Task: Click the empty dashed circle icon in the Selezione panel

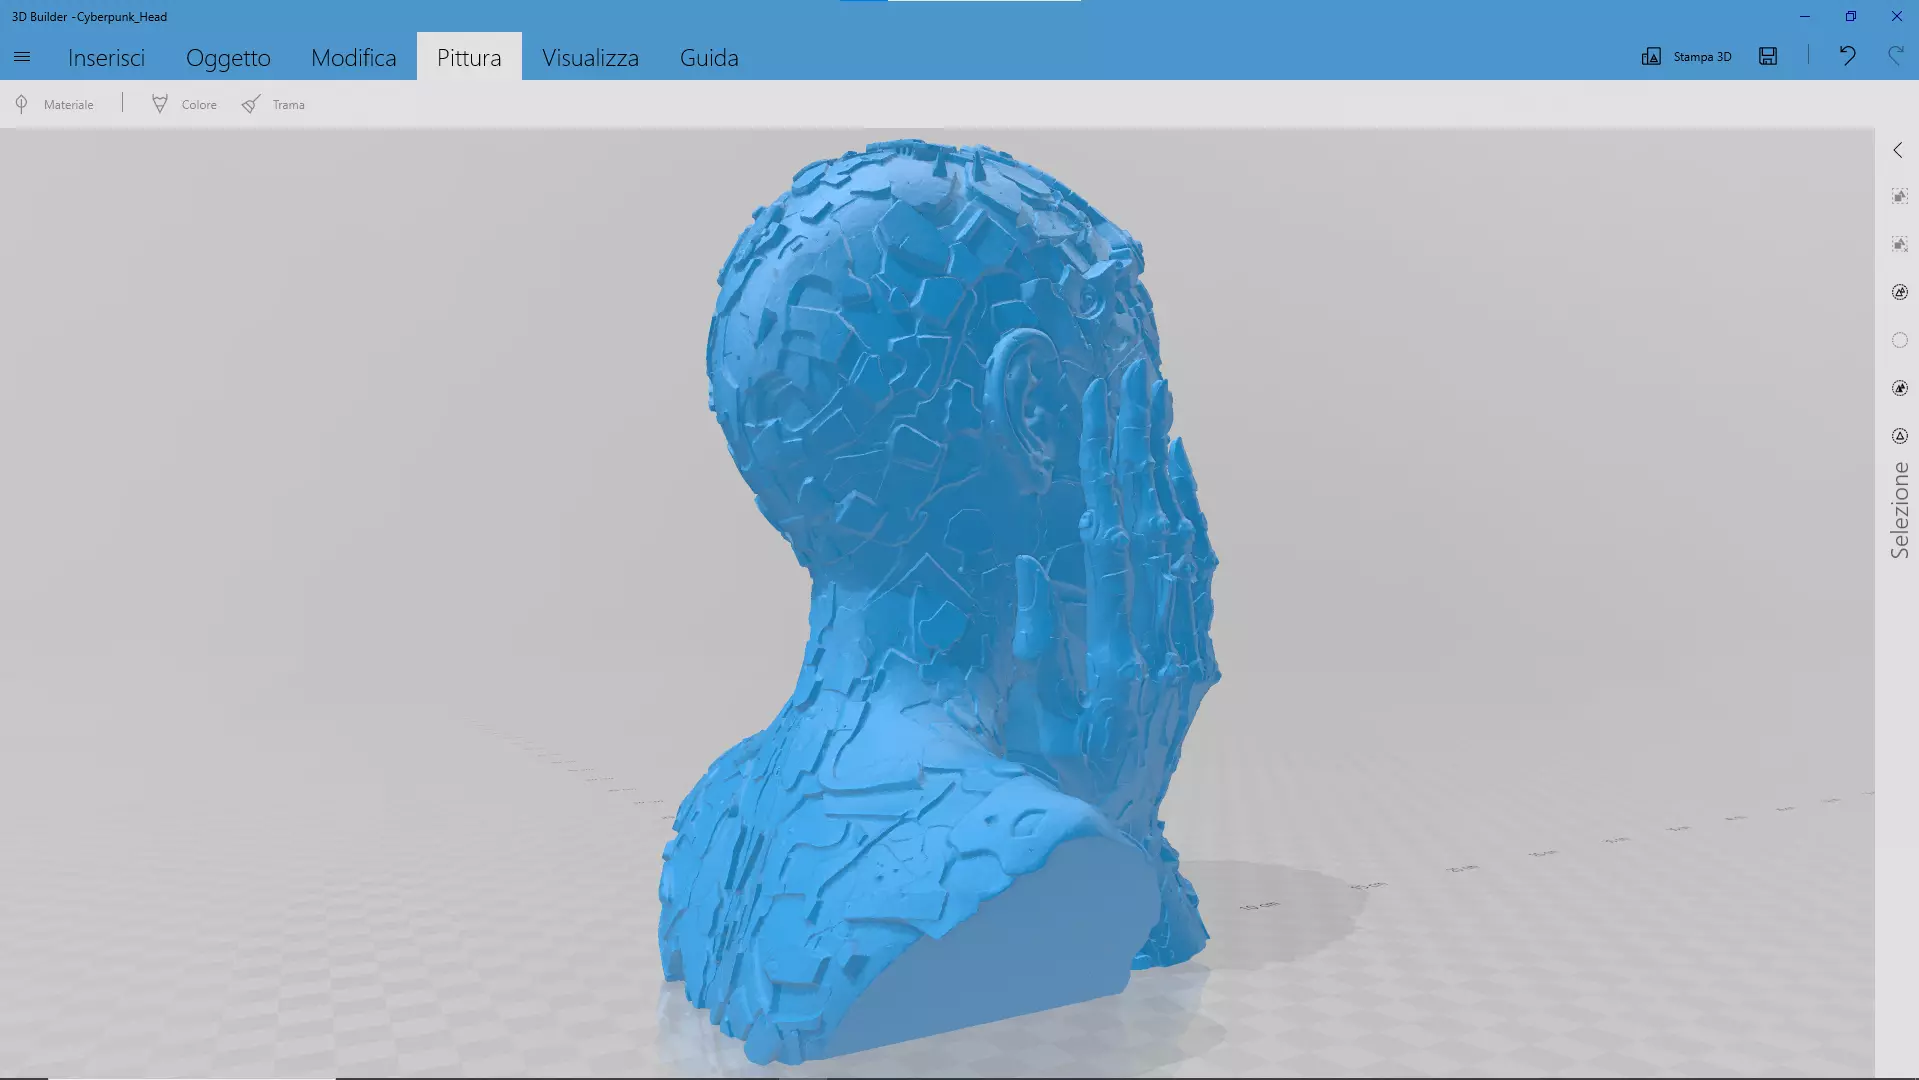Action: tap(1900, 340)
